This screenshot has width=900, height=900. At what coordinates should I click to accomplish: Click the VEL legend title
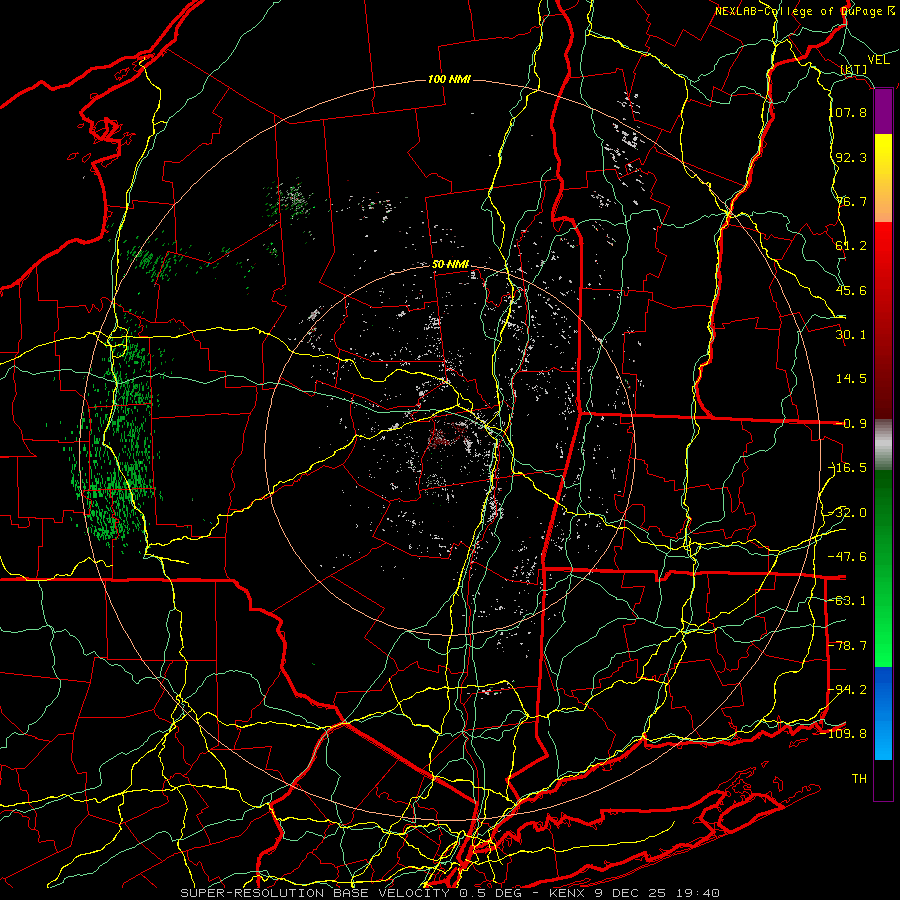tap(878, 59)
